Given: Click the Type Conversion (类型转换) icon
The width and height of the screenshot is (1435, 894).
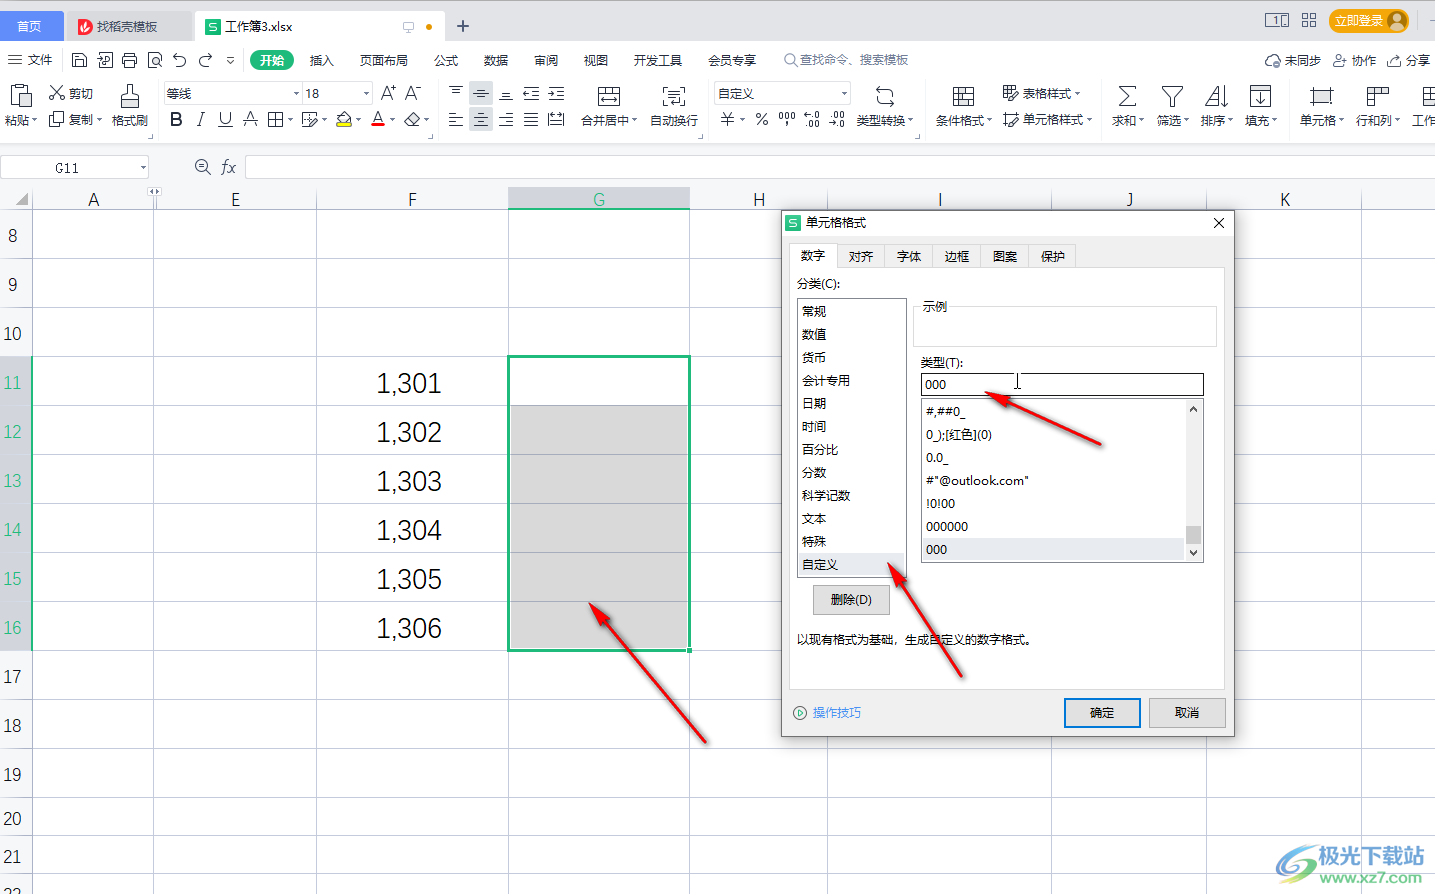Looking at the screenshot, I should [885, 96].
